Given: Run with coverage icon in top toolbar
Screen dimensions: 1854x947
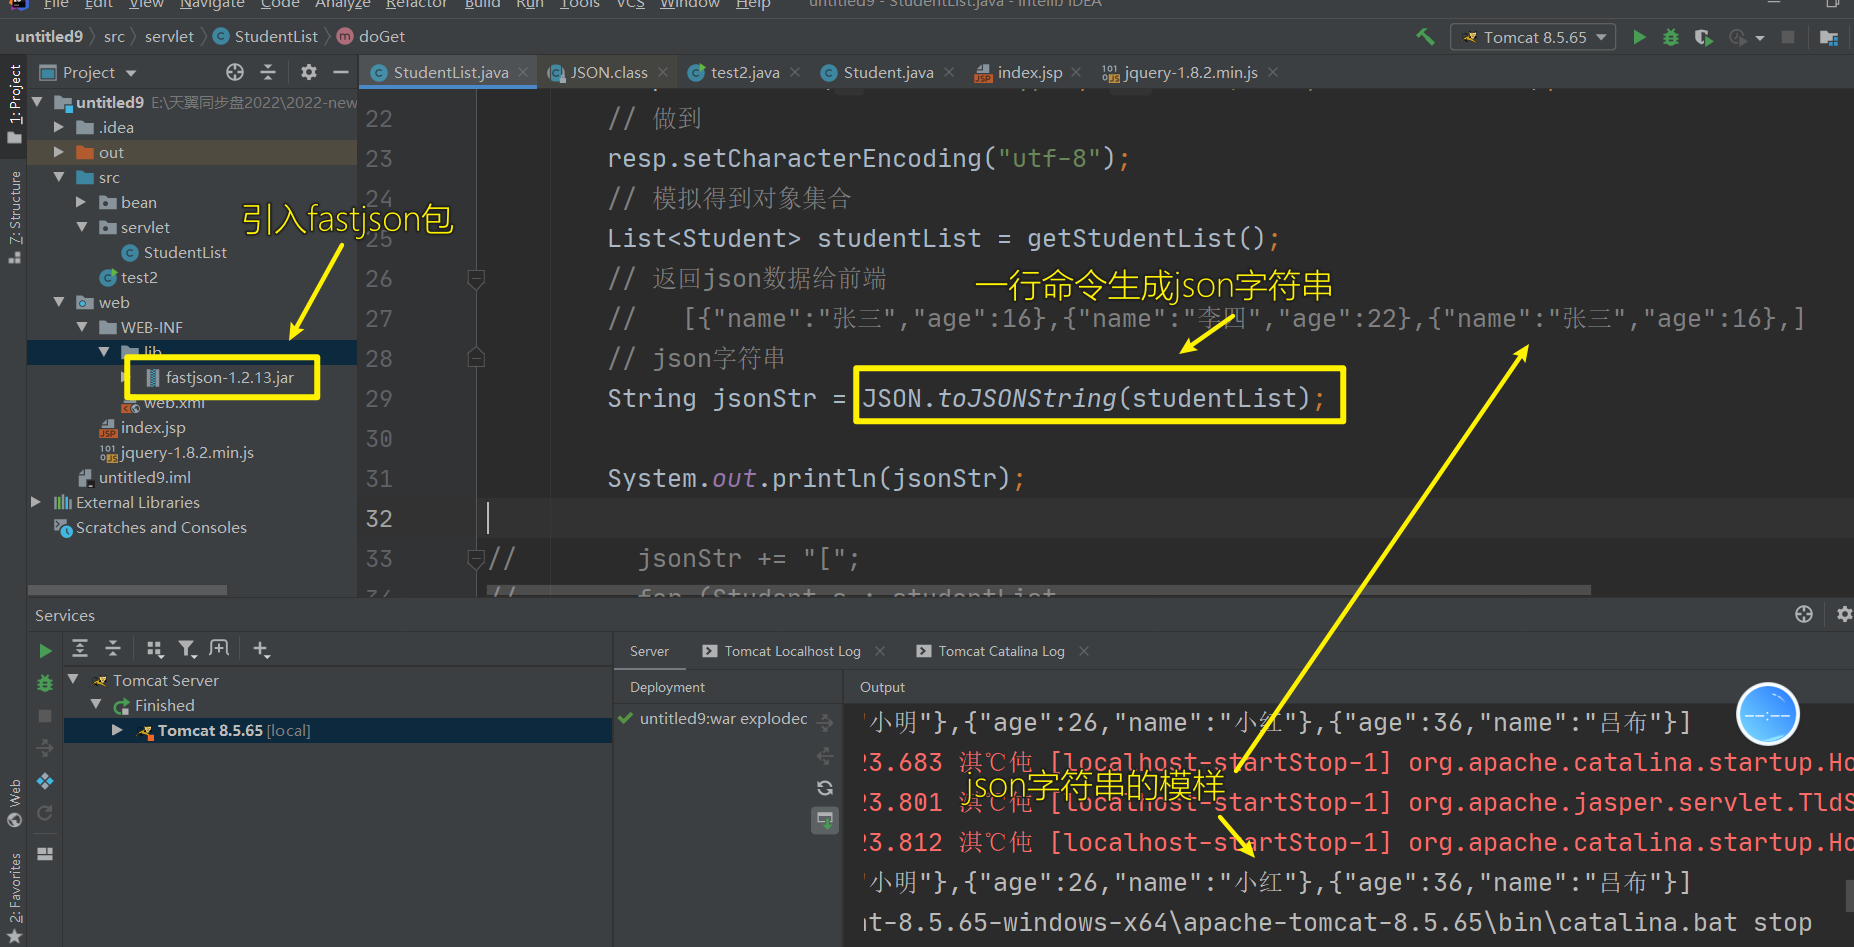Looking at the screenshot, I should (1704, 37).
